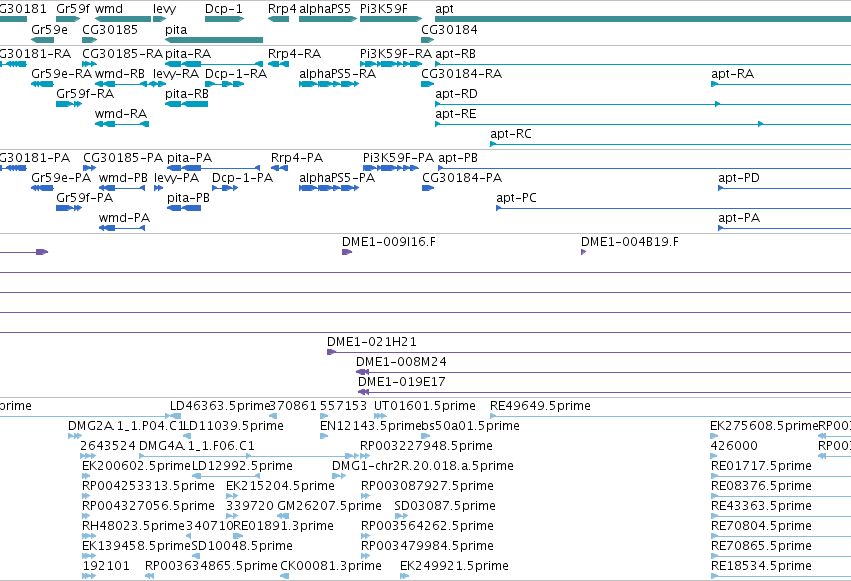Image resolution: width=851 pixels, height=581 pixels.
Task: Click the apt-PA protein label
Action: (739, 218)
